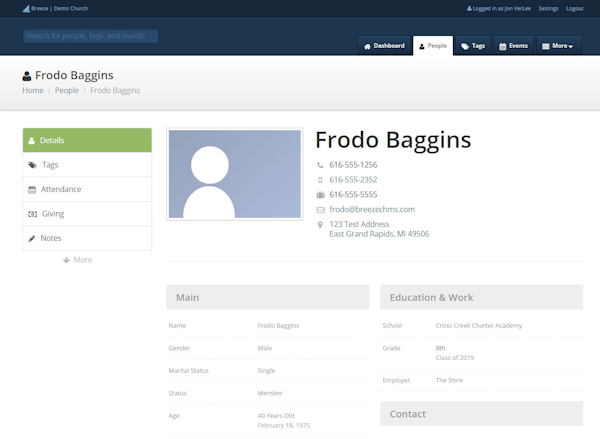Image resolution: width=600 pixels, height=439 pixels.
Task: Select Details in the sidebar
Action: [x=87, y=140]
